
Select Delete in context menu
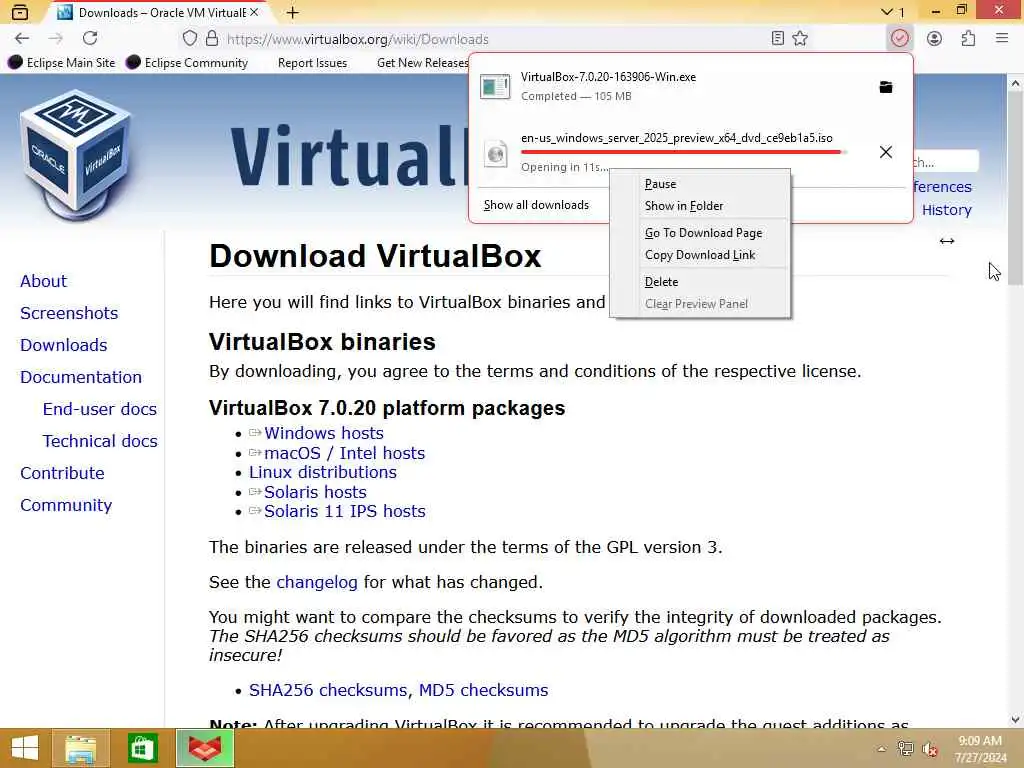[x=662, y=282]
